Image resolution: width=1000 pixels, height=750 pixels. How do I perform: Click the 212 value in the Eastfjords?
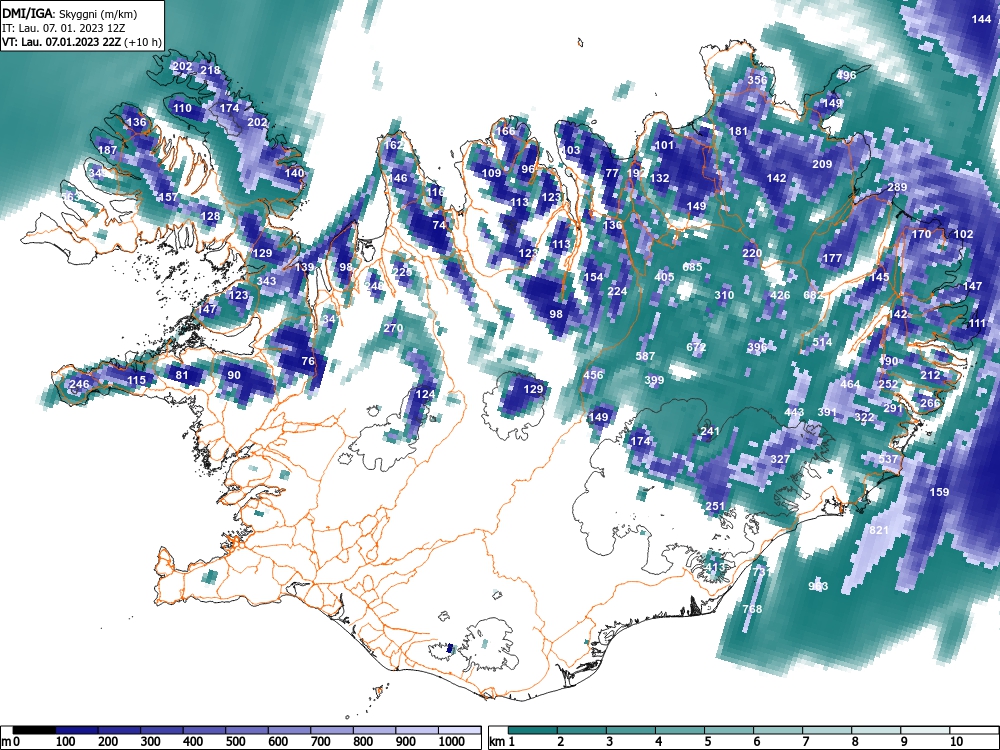coord(930,375)
